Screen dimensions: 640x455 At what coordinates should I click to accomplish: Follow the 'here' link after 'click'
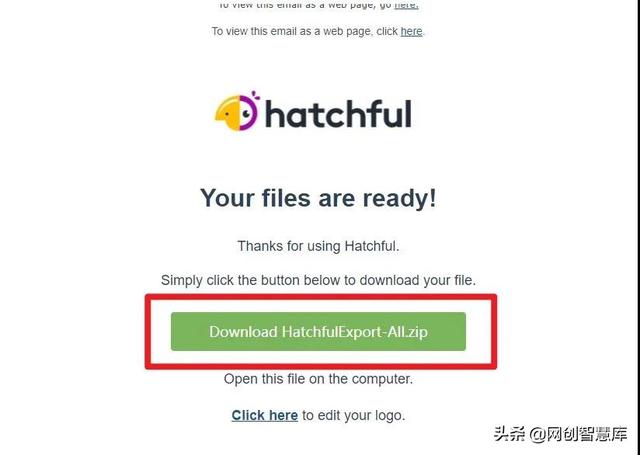[411, 31]
